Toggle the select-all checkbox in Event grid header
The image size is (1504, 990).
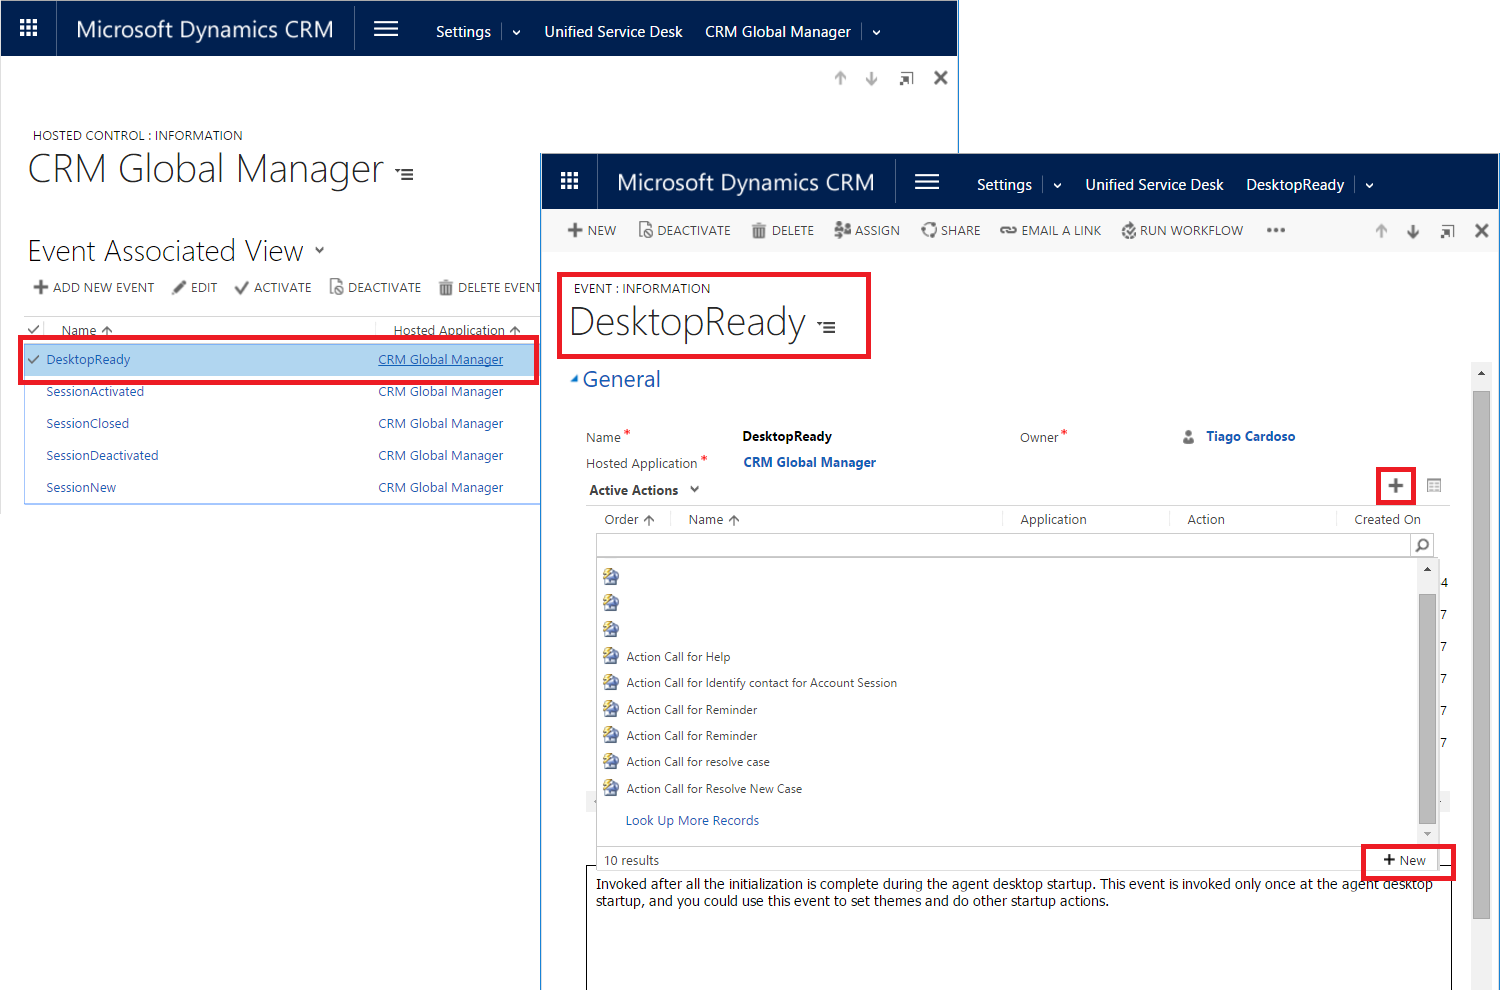[x=34, y=330]
